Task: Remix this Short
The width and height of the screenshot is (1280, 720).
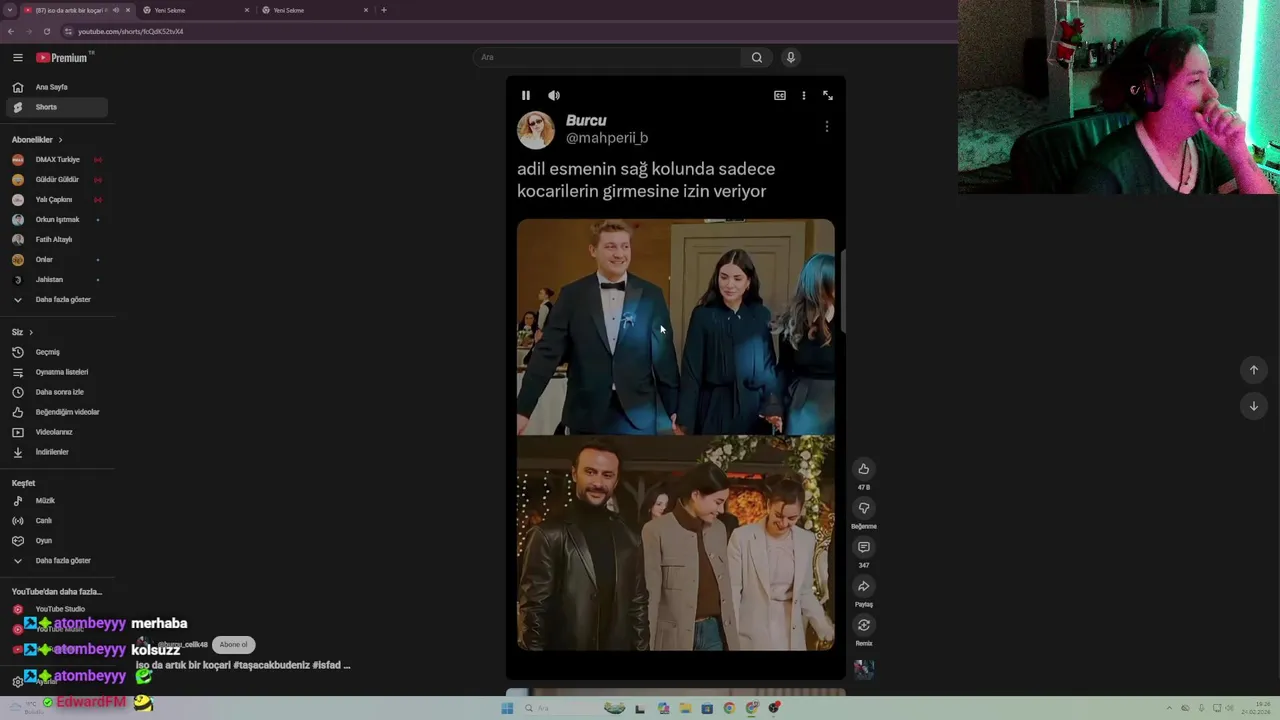Action: click(x=864, y=625)
